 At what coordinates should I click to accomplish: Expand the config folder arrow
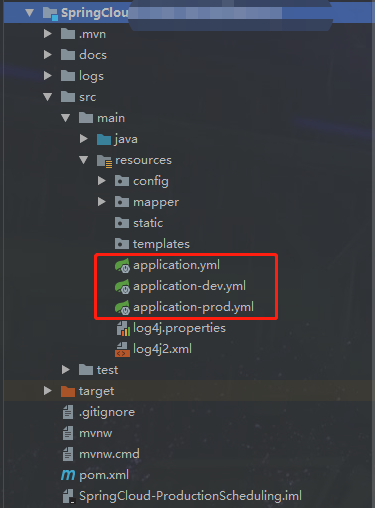pyautogui.click(x=102, y=181)
